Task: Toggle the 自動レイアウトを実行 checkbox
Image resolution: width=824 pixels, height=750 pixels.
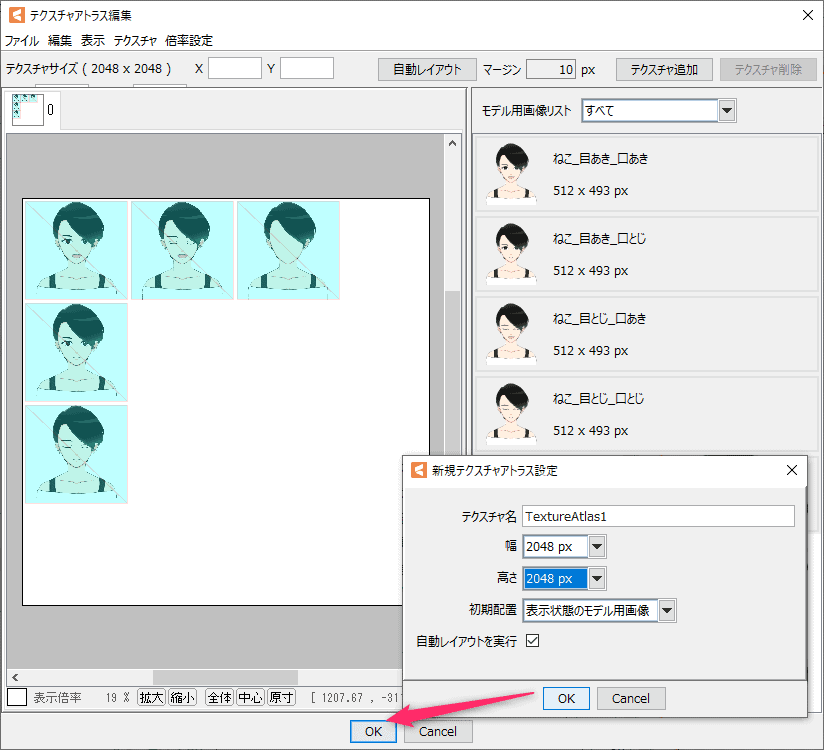Action: [x=532, y=641]
